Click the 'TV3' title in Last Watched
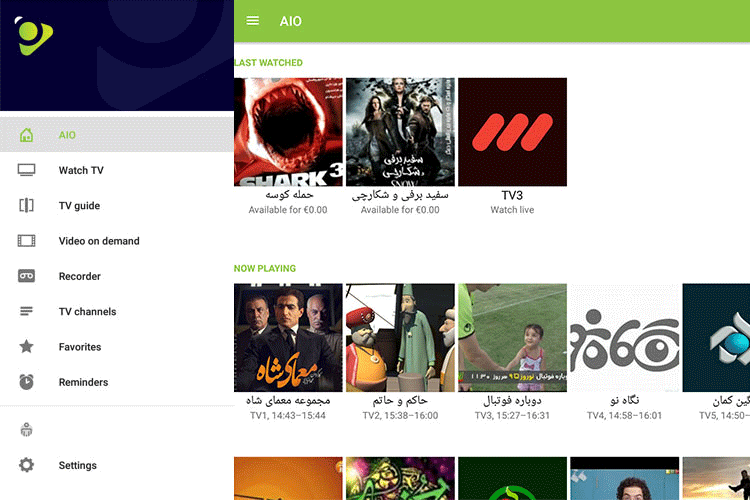 pos(512,195)
